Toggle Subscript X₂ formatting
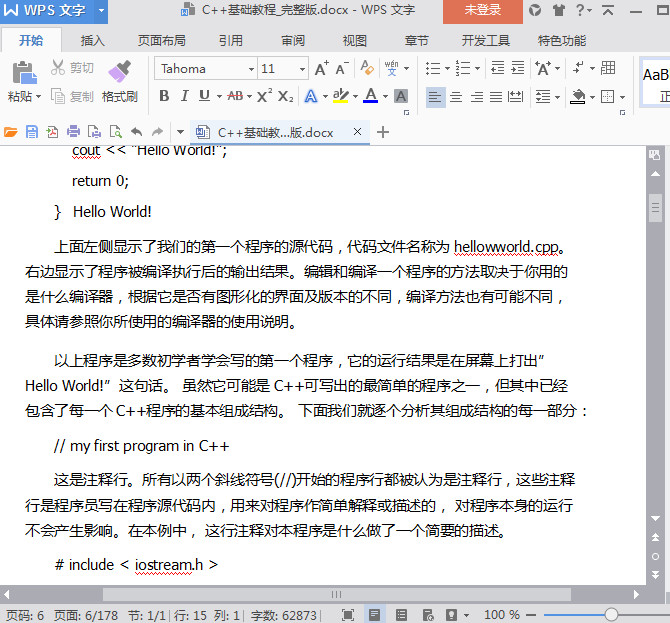This screenshot has height=623, width=670. [x=285, y=97]
